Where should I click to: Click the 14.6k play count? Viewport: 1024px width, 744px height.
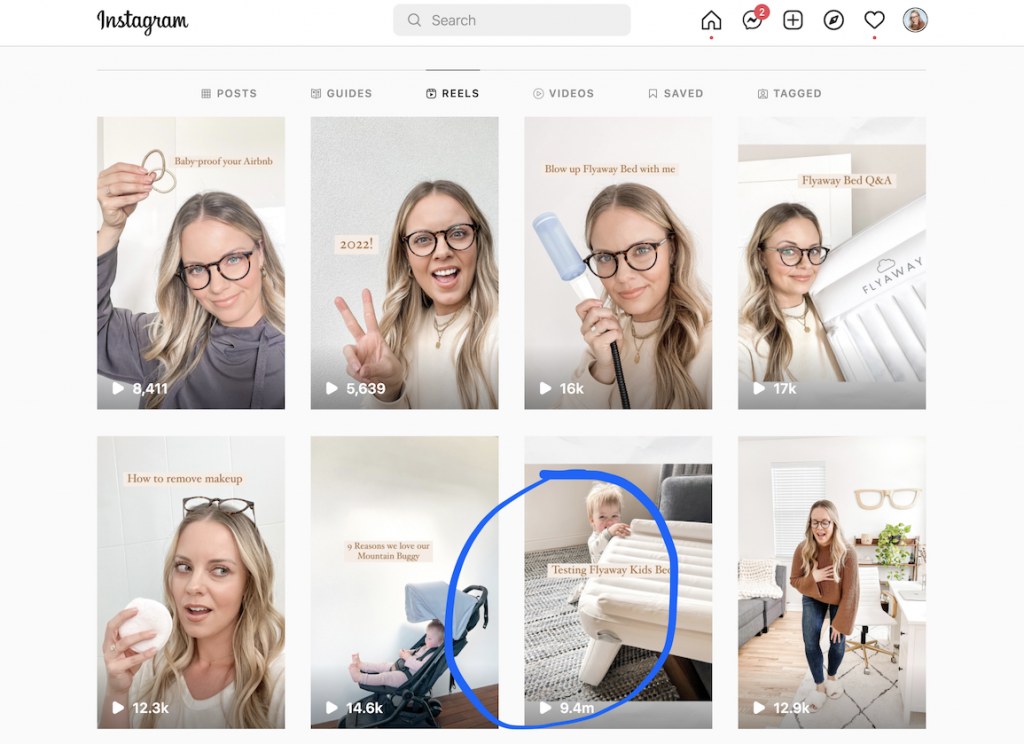click(364, 708)
